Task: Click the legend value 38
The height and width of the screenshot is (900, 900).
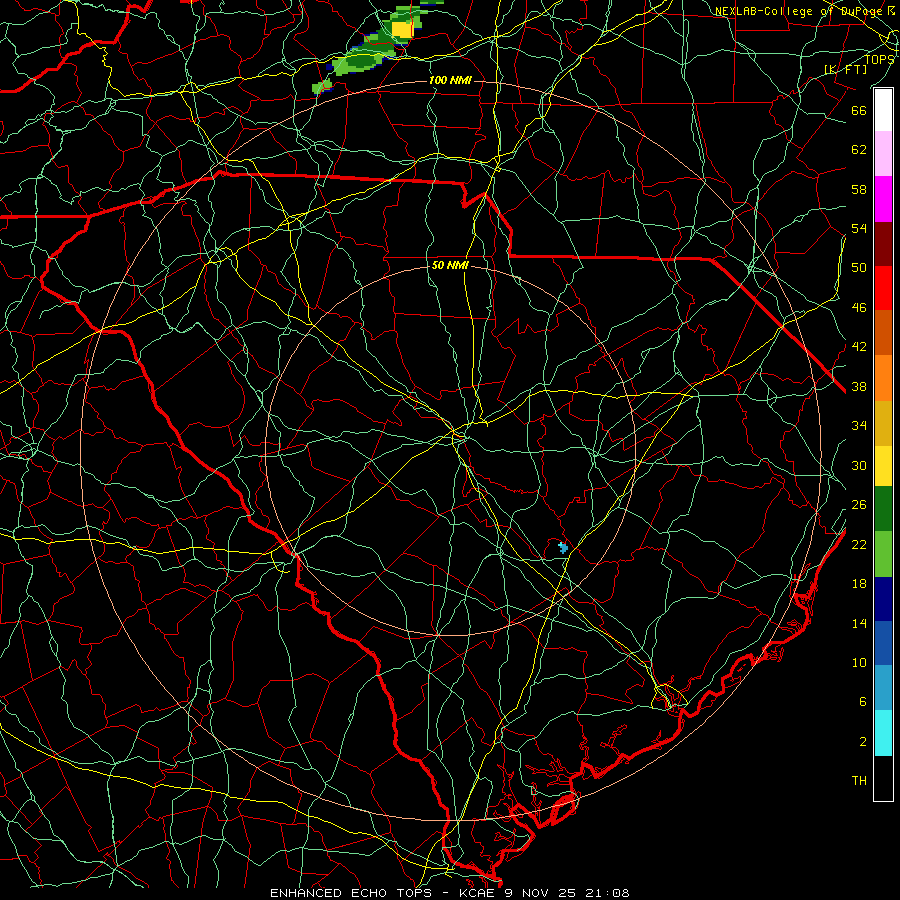Action: coord(859,386)
